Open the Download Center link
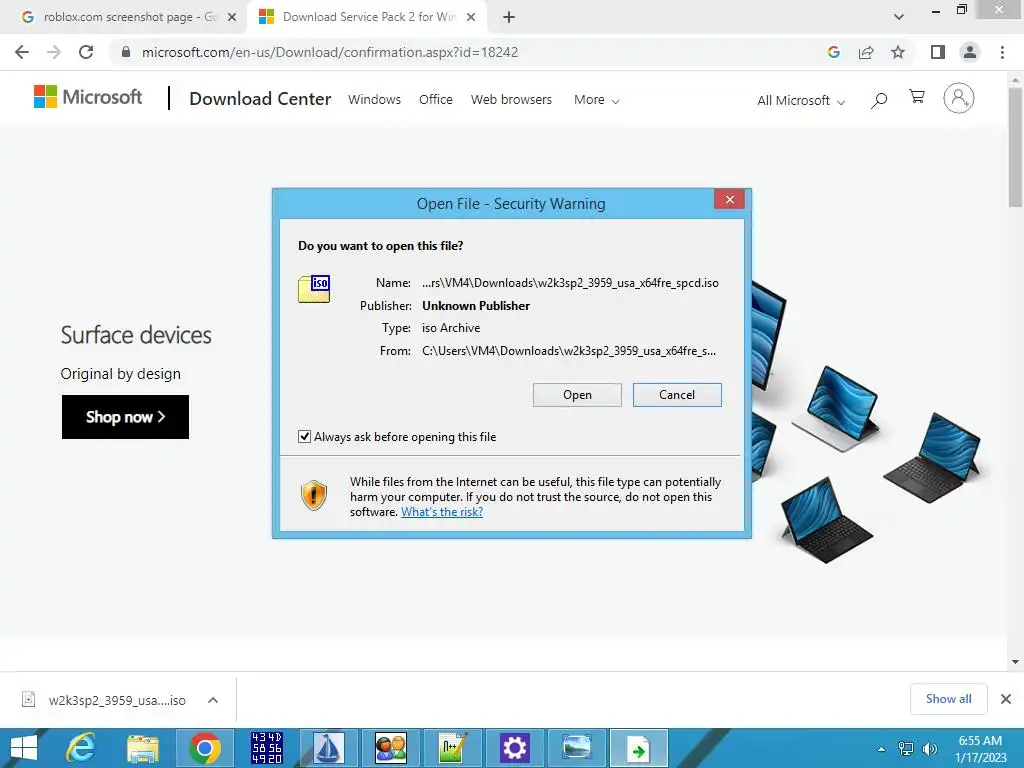Screen dimensions: 1024x768 [x=260, y=99]
